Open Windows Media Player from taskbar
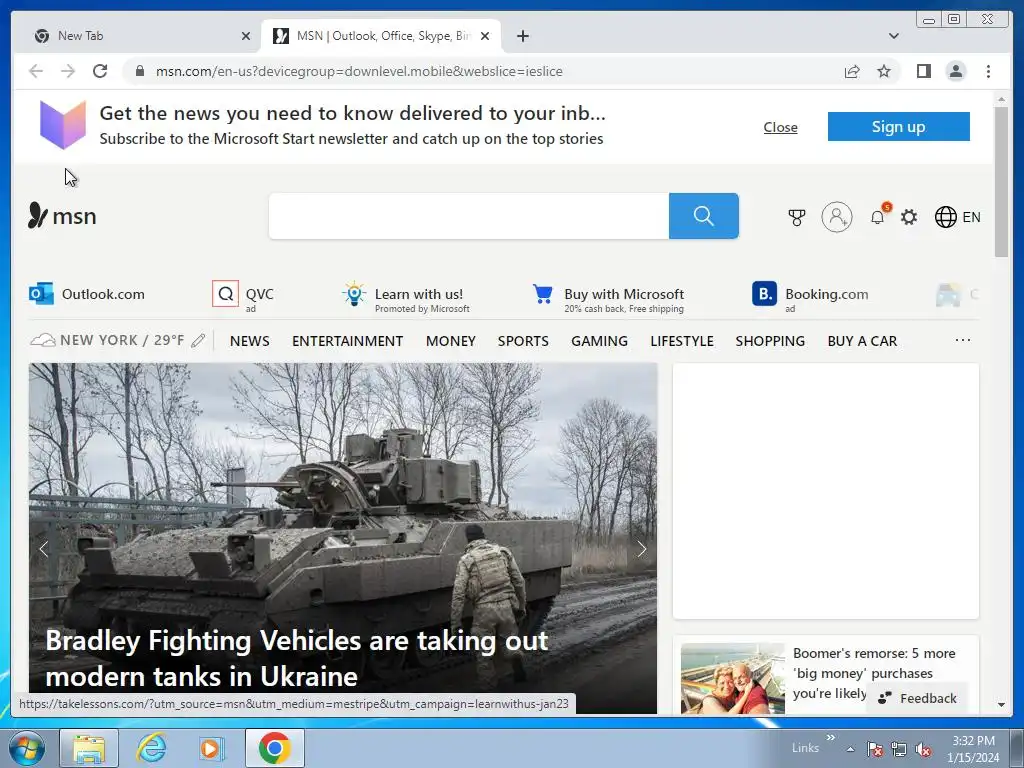Screen dimensions: 1024x768 click(212, 748)
